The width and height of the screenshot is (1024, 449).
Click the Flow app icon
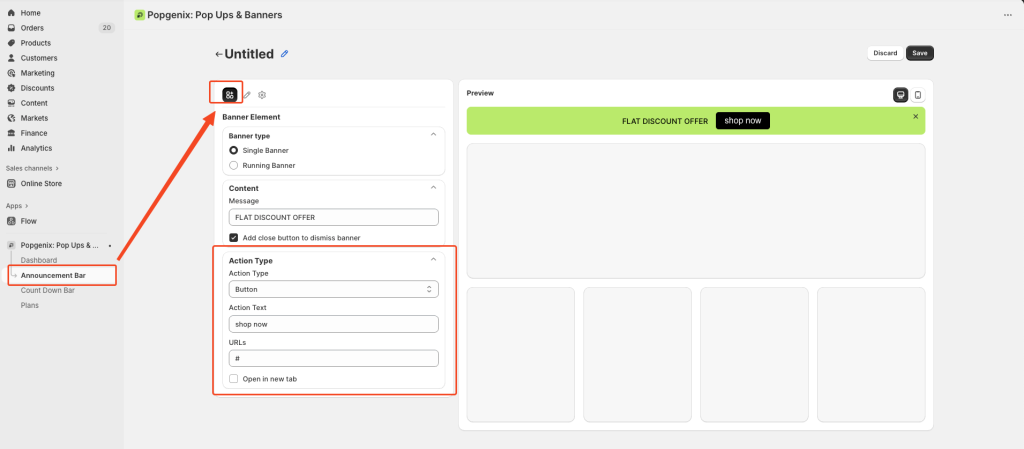(11, 221)
